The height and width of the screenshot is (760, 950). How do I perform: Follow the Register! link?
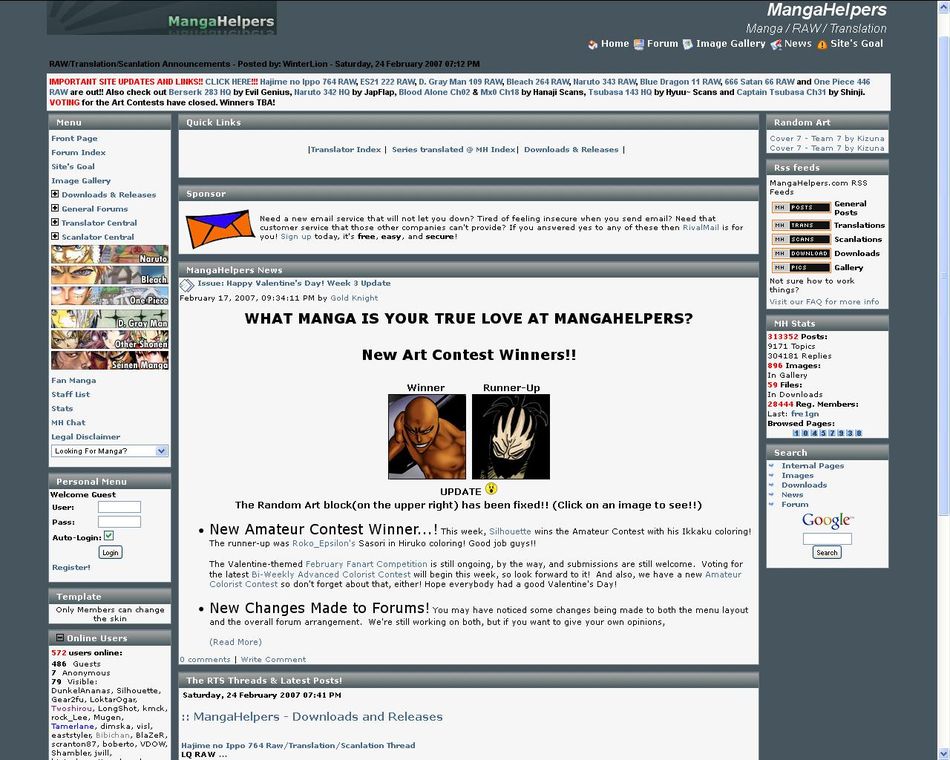coord(71,567)
